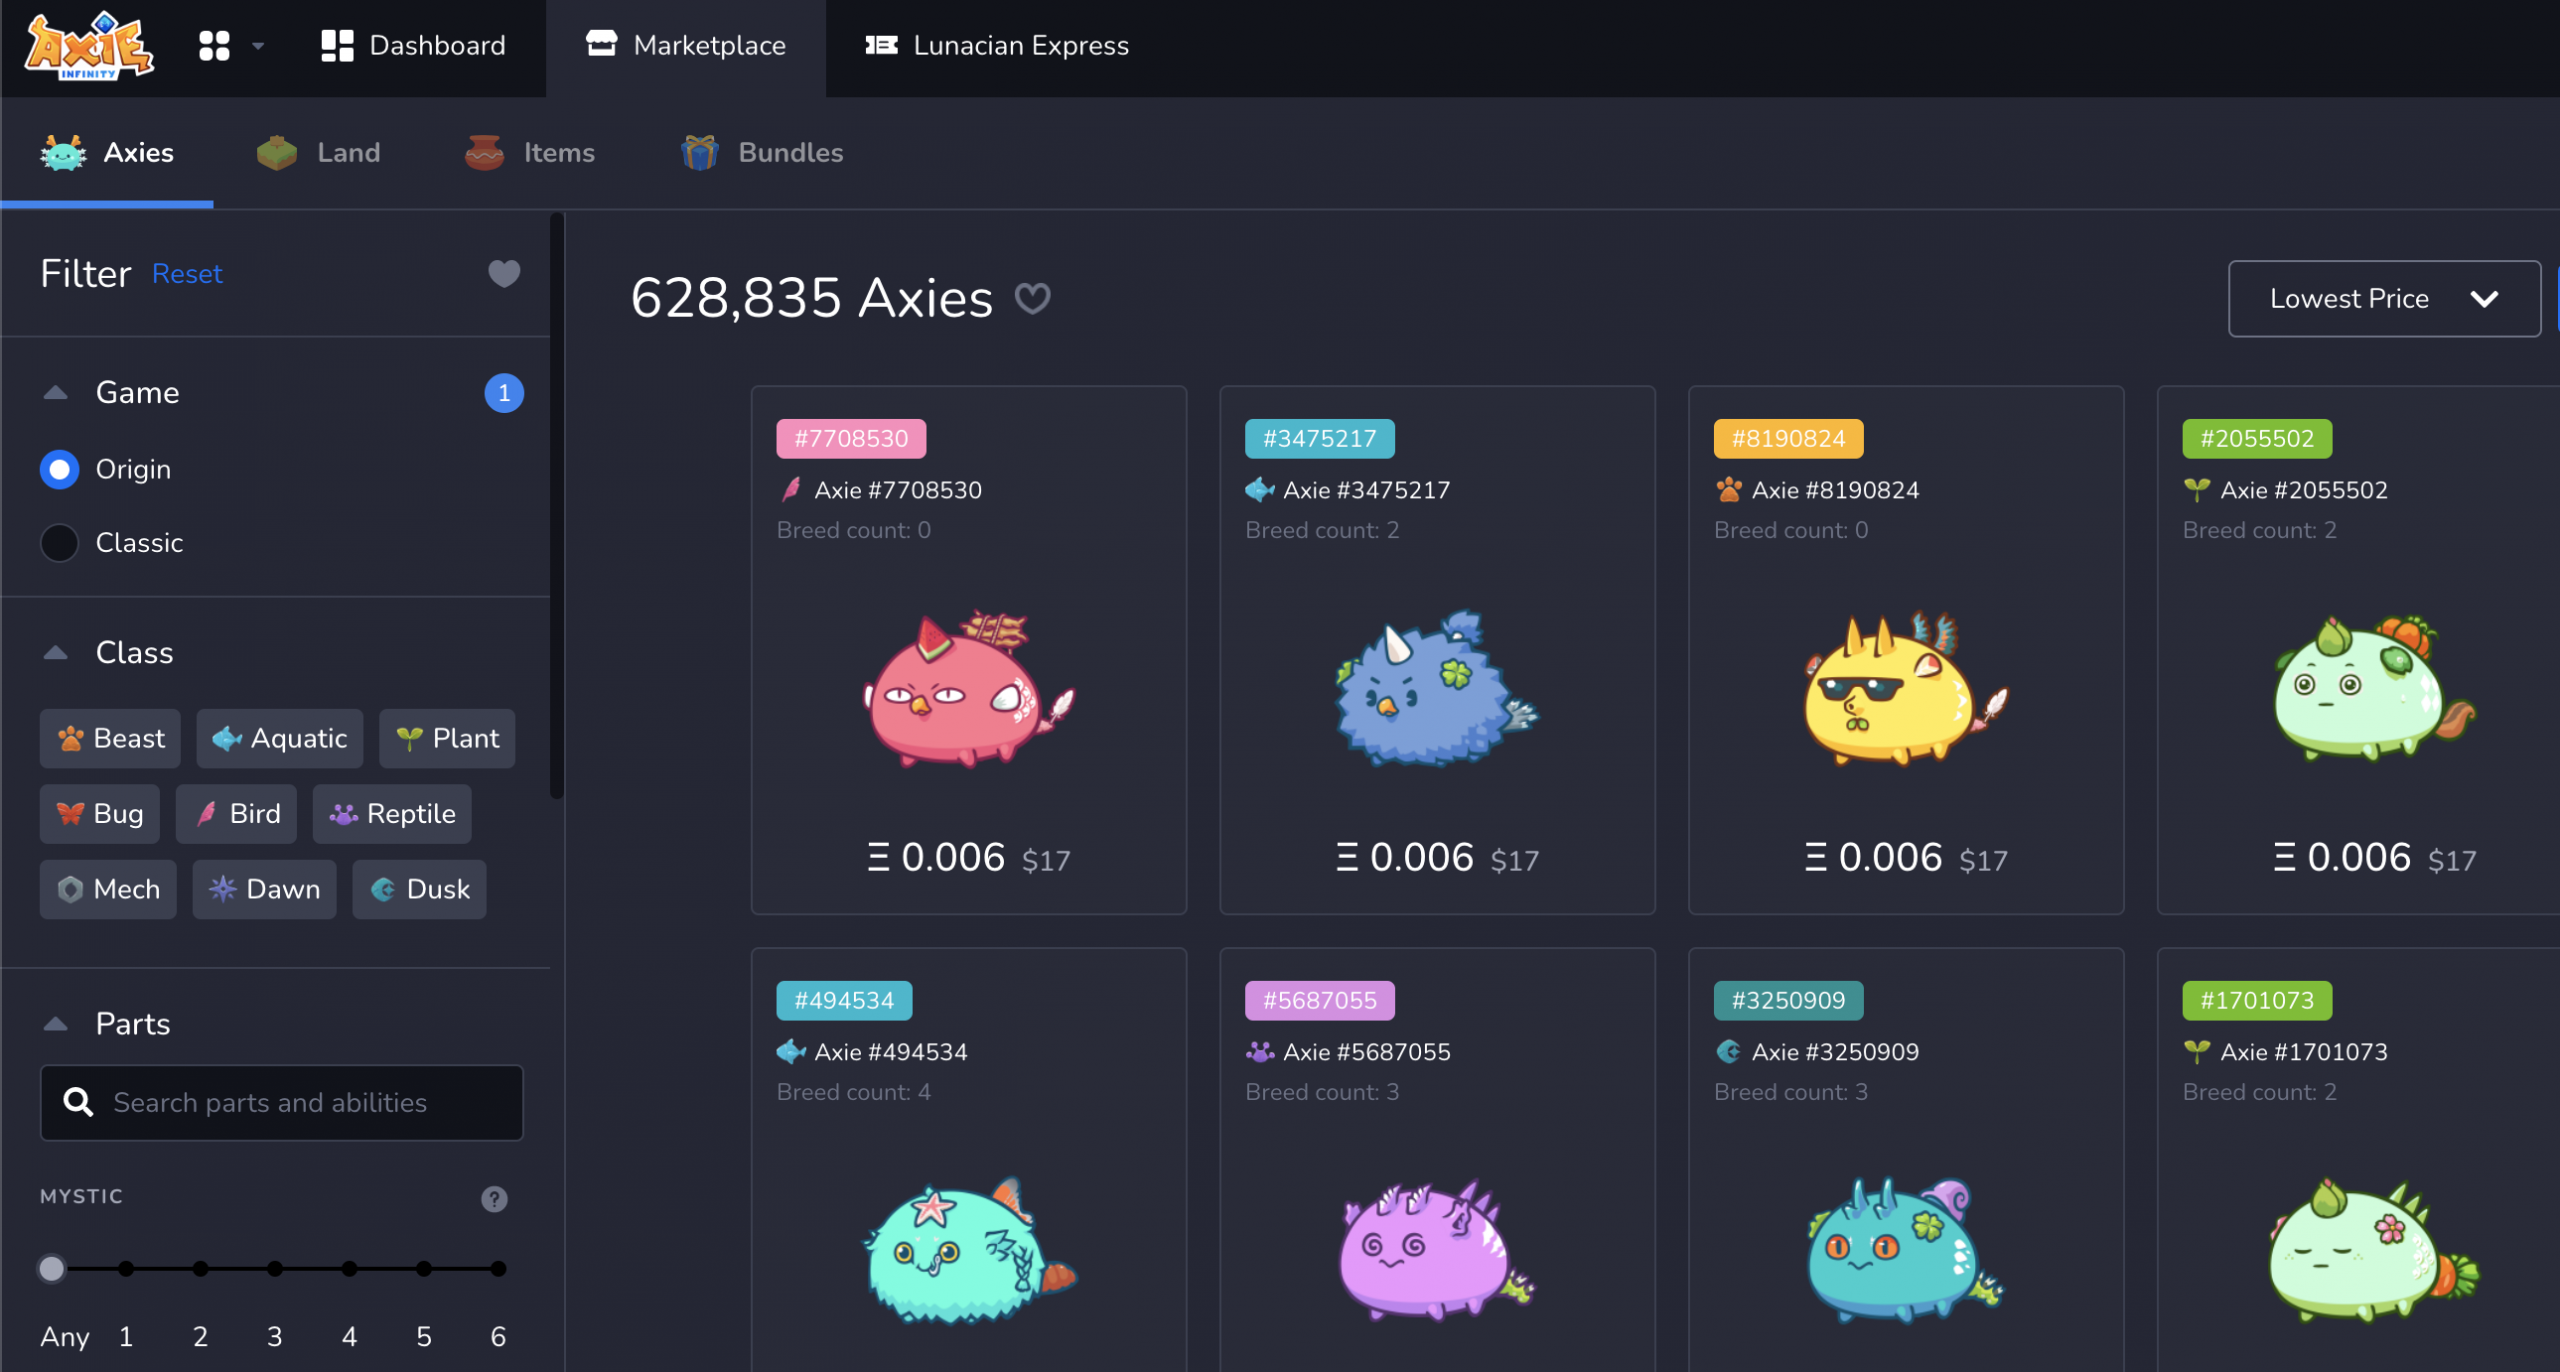Switch to the Land category tab
The image size is (2560, 1372).
point(318,153)
